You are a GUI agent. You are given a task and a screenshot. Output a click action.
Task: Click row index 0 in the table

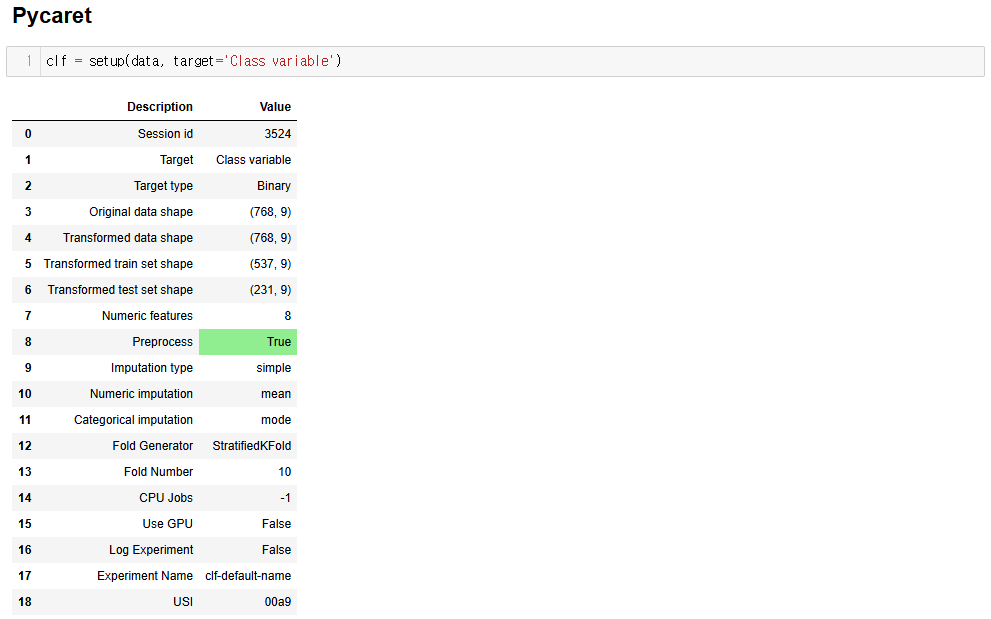point(28,134)
